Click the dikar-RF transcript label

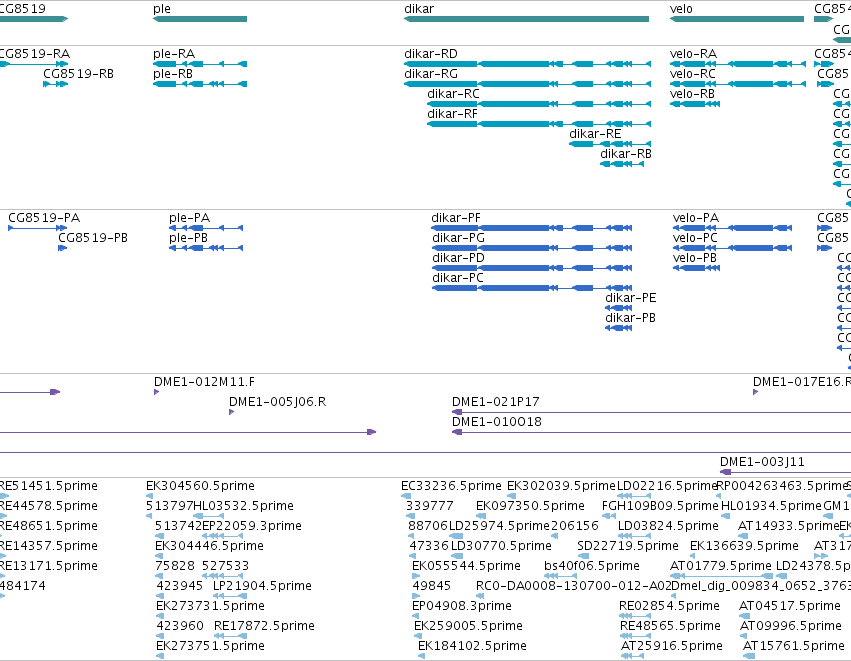tap(452, 114)
